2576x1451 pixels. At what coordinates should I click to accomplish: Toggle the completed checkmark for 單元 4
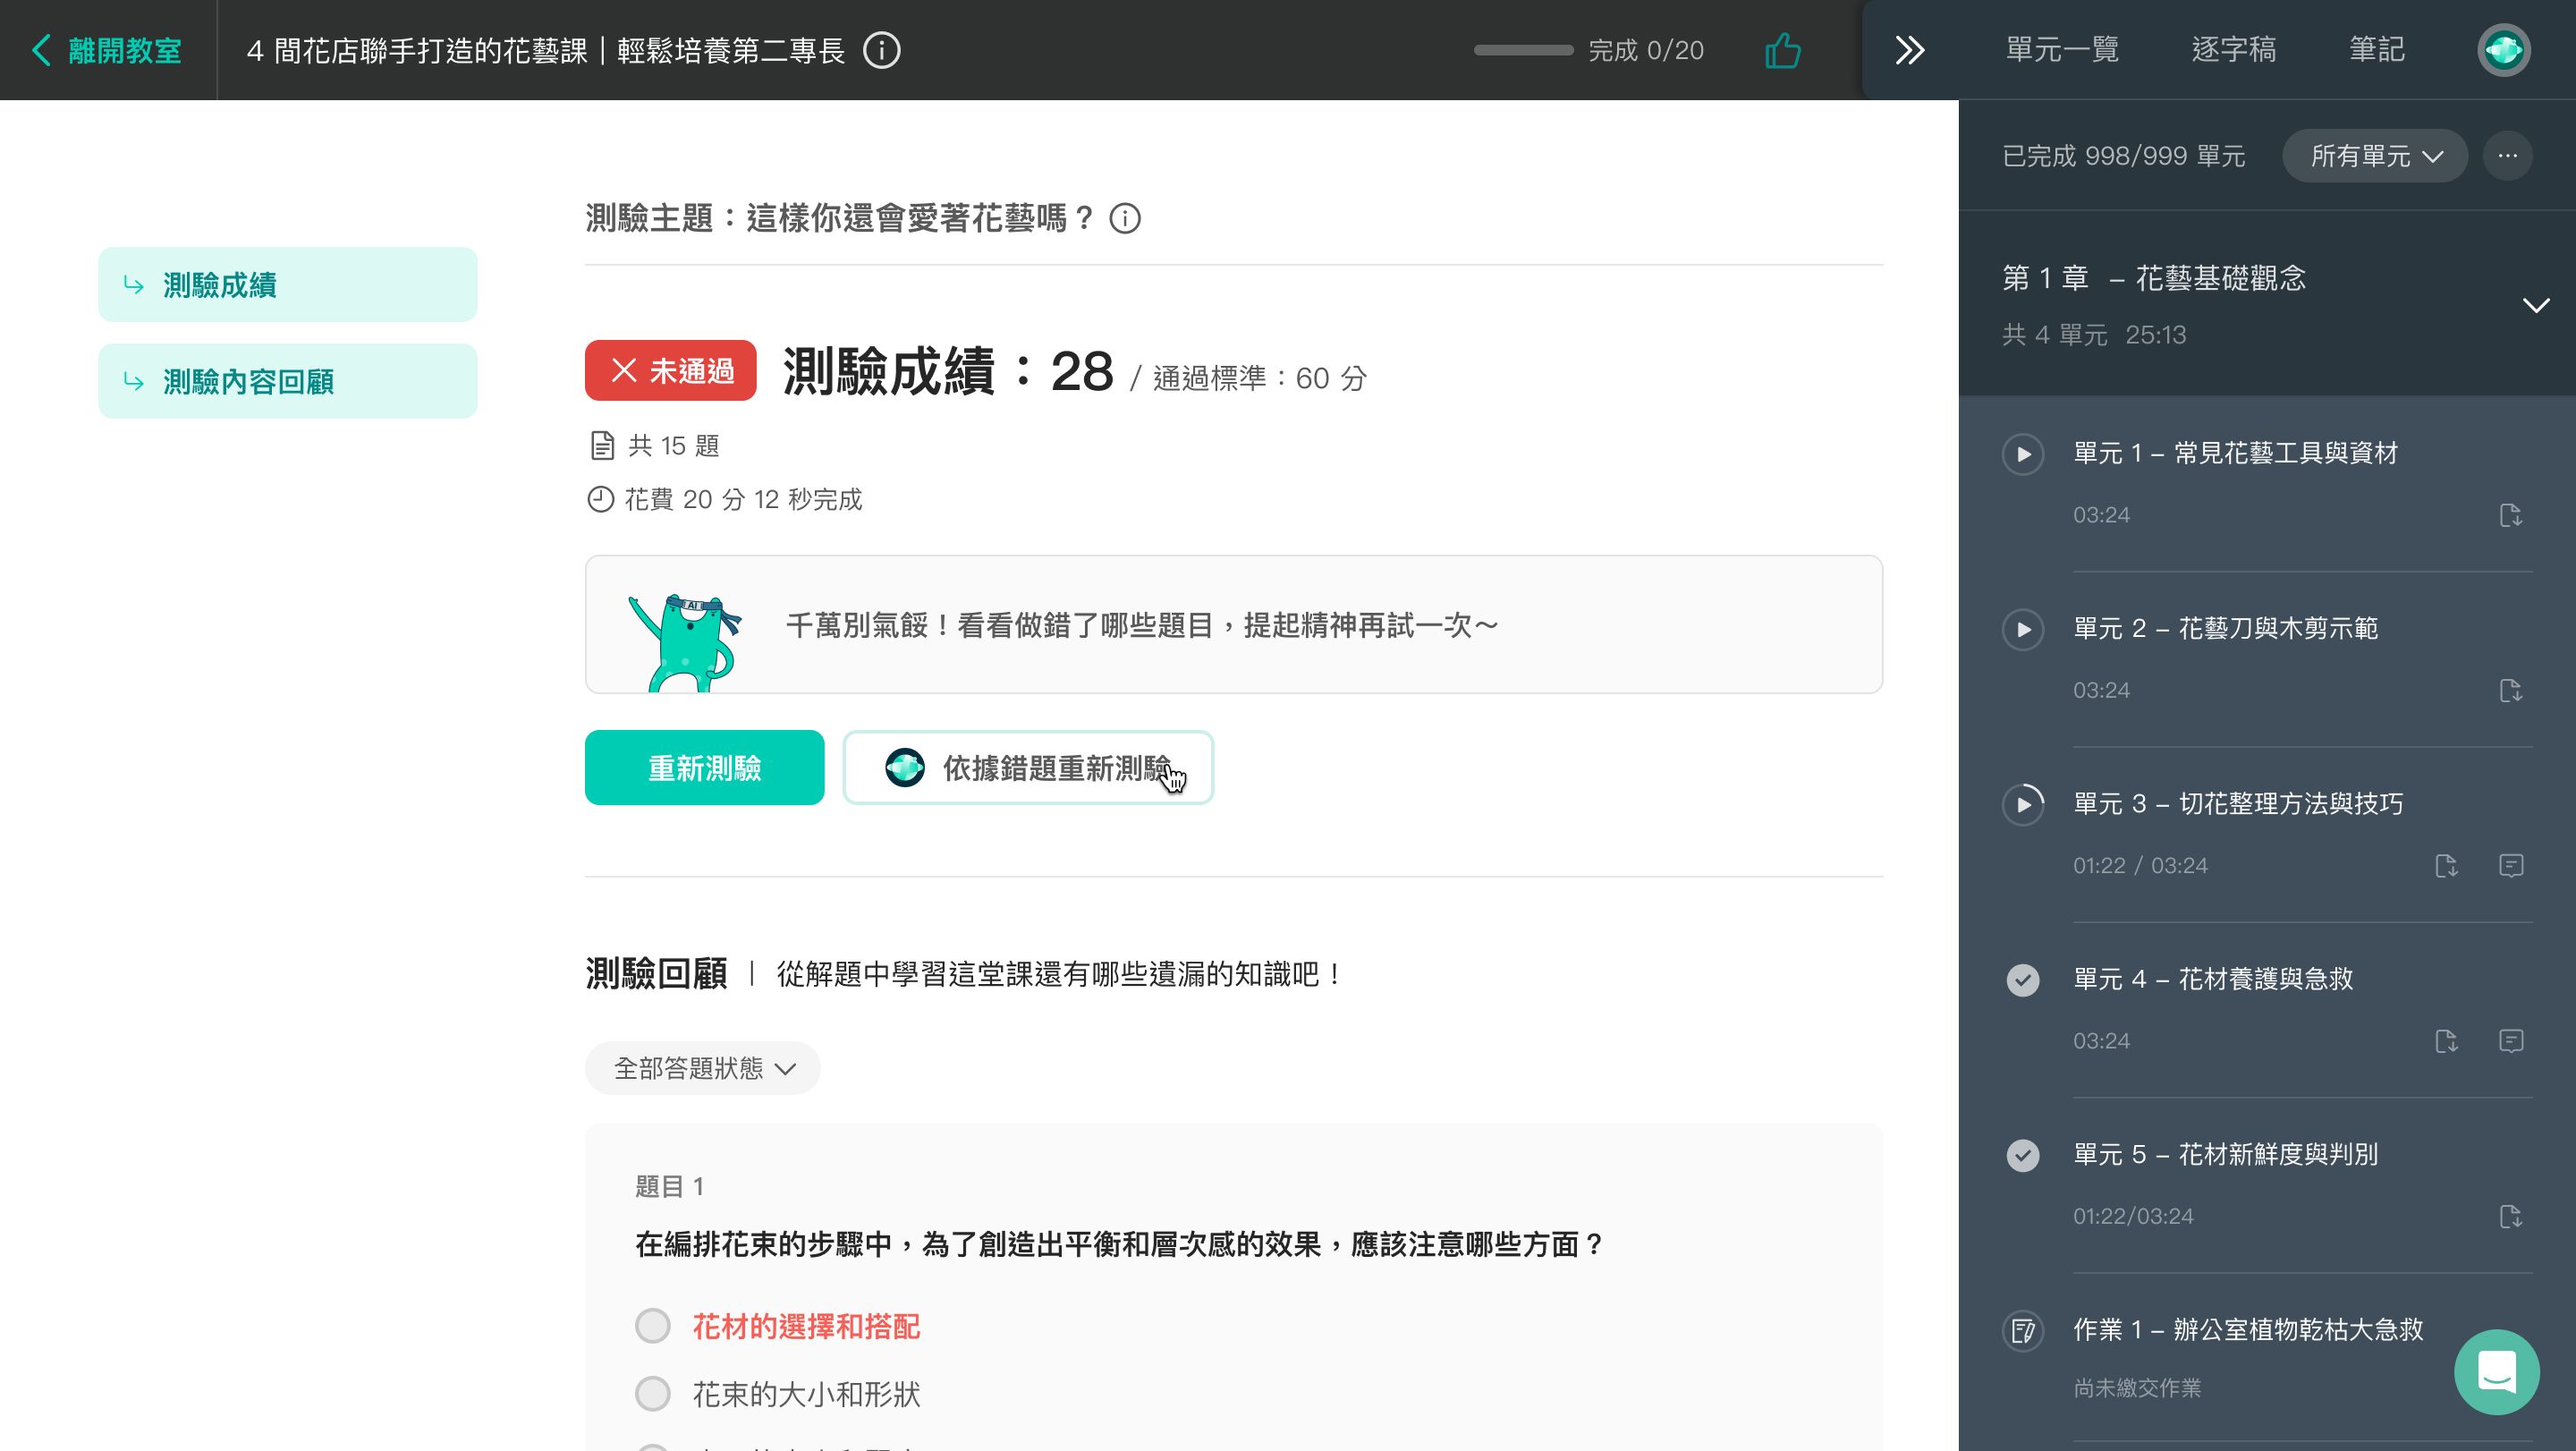2023,979
